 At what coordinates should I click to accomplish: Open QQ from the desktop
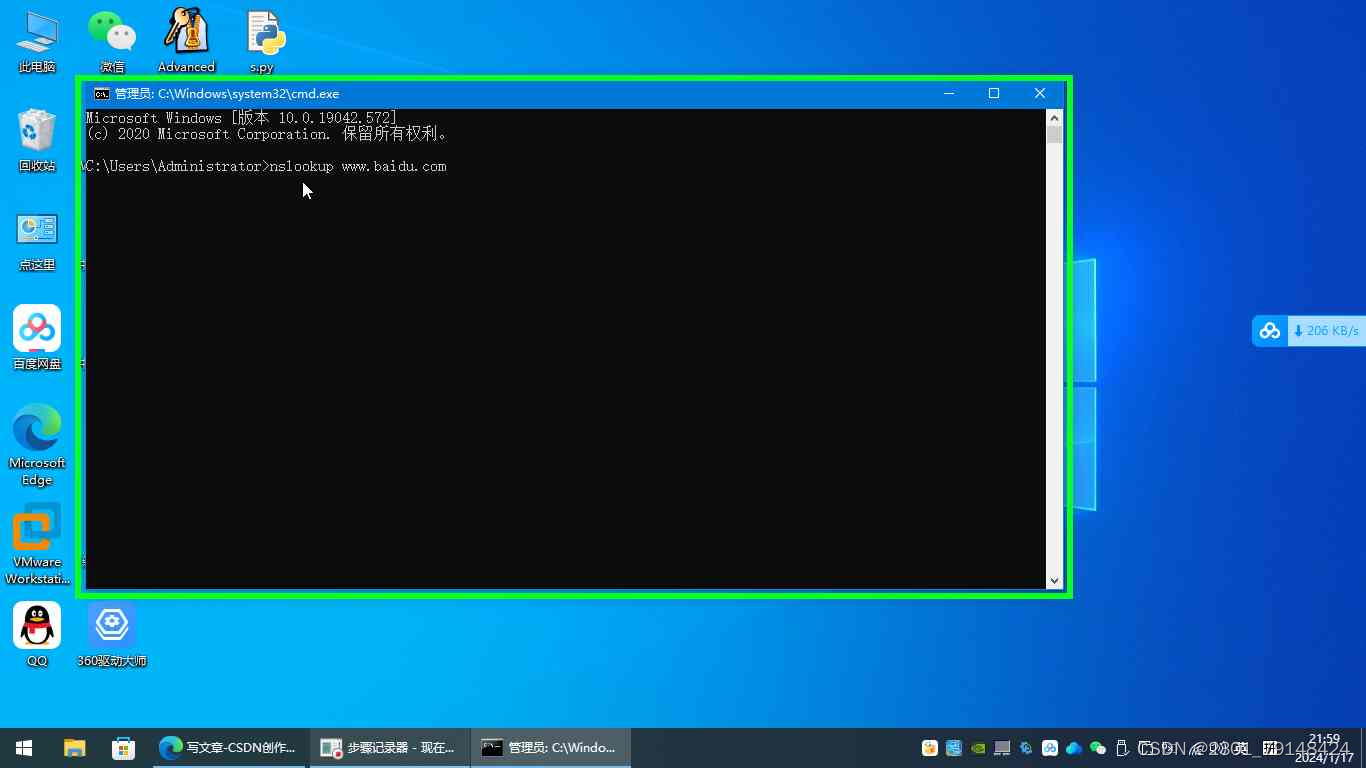click(37, 620)
